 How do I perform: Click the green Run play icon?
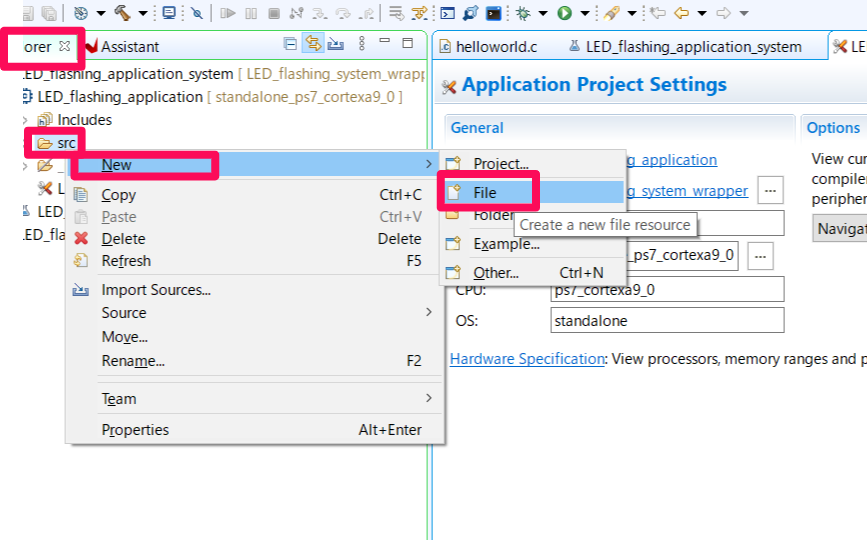pos(565,13)
